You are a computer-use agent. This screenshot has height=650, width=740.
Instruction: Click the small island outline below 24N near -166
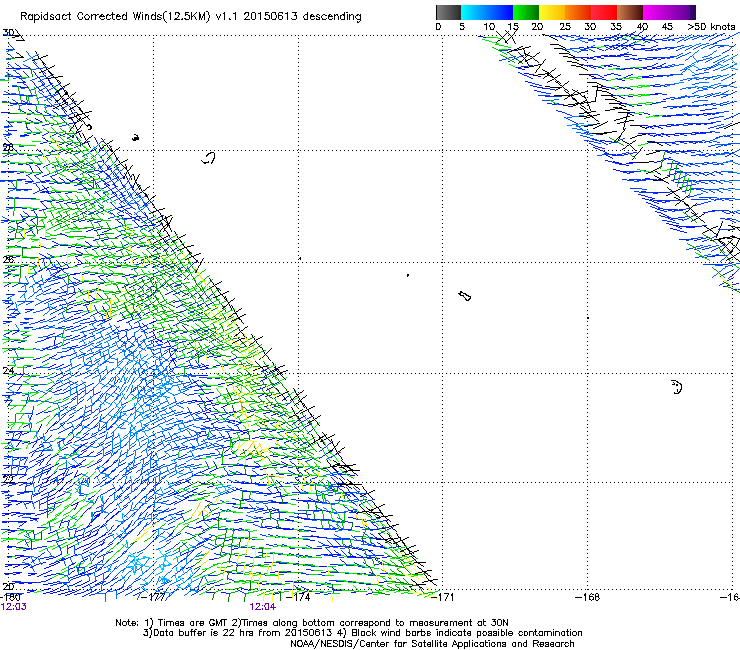(x=677, y=387)
